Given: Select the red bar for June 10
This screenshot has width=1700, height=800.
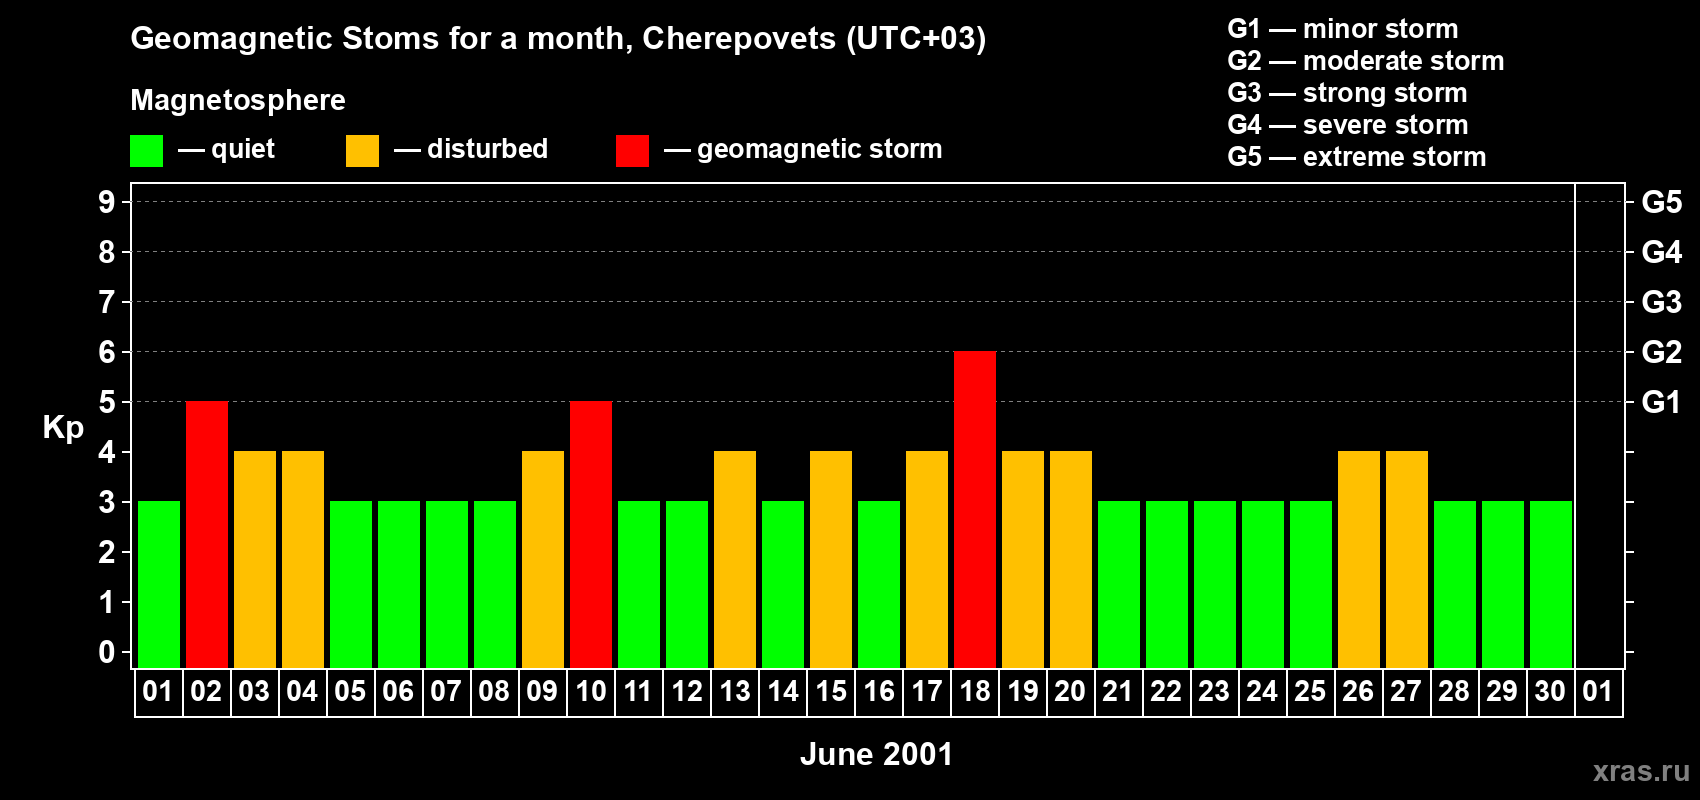Looking at the screenshot, I should (x=591, y=534).
